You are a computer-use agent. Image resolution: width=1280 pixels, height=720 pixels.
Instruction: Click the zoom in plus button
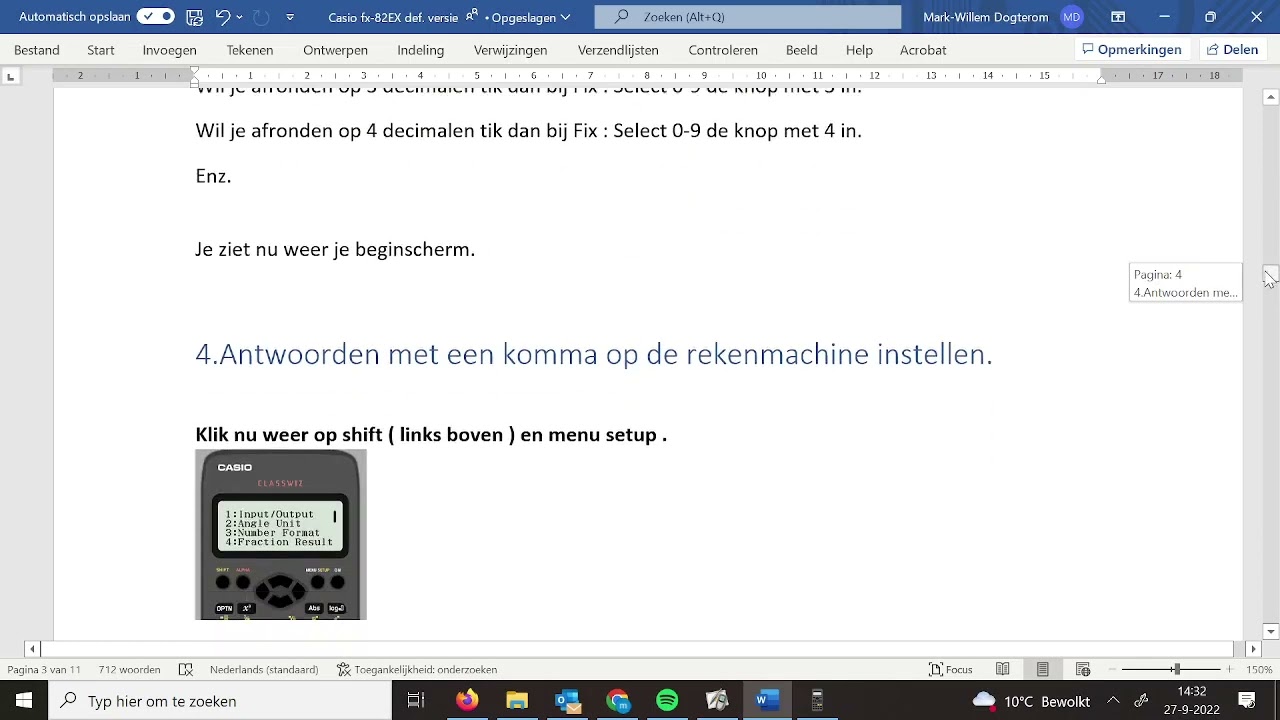click(1230, 670)
